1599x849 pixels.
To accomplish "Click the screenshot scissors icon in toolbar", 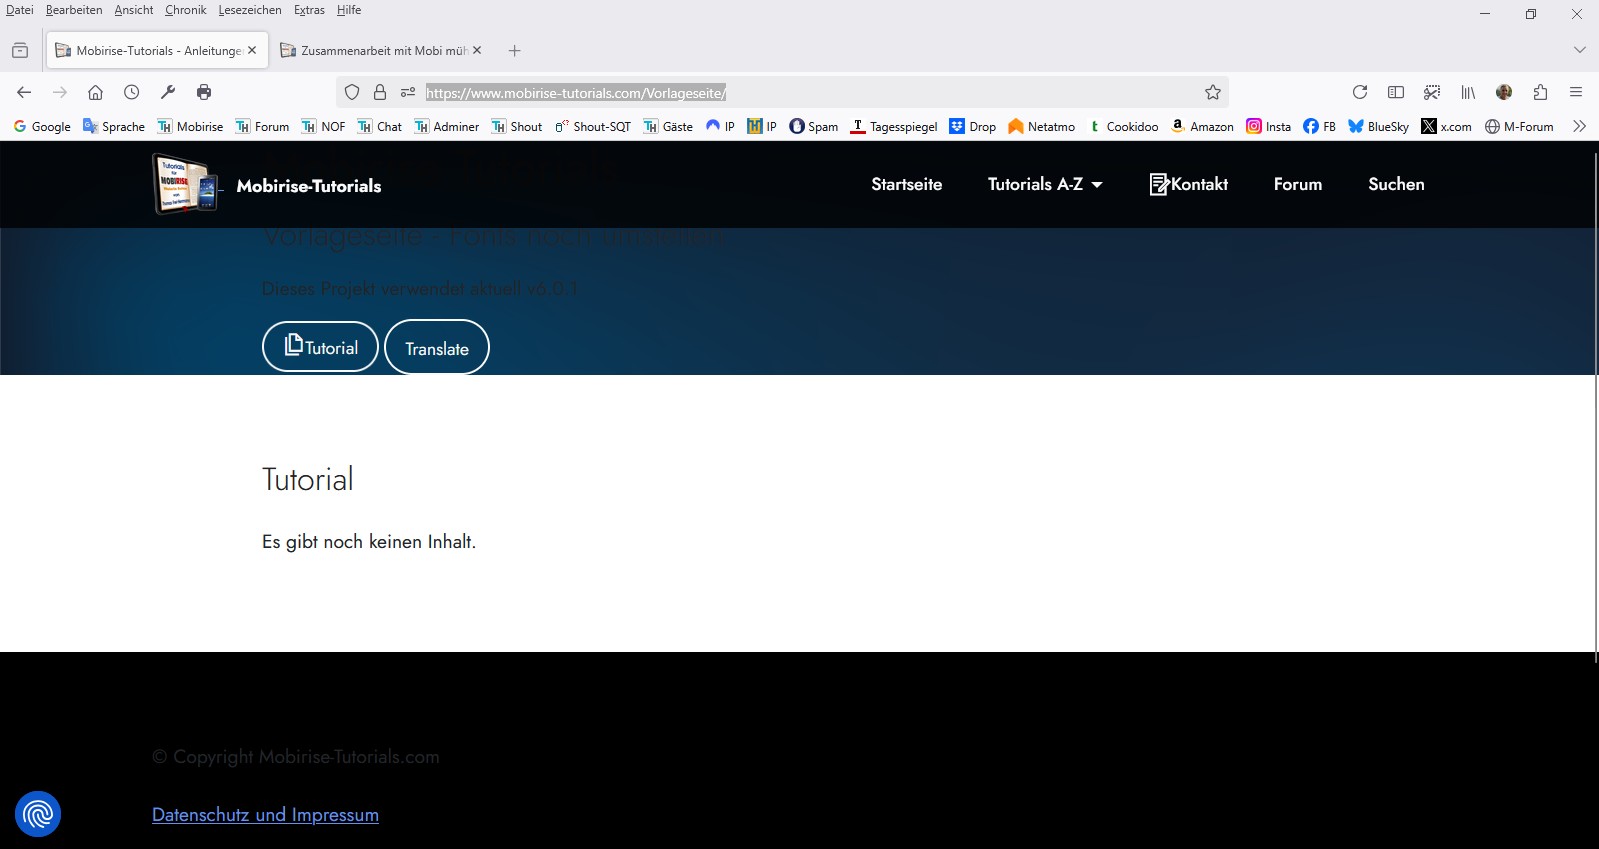I will click(x=1432, y=92).
